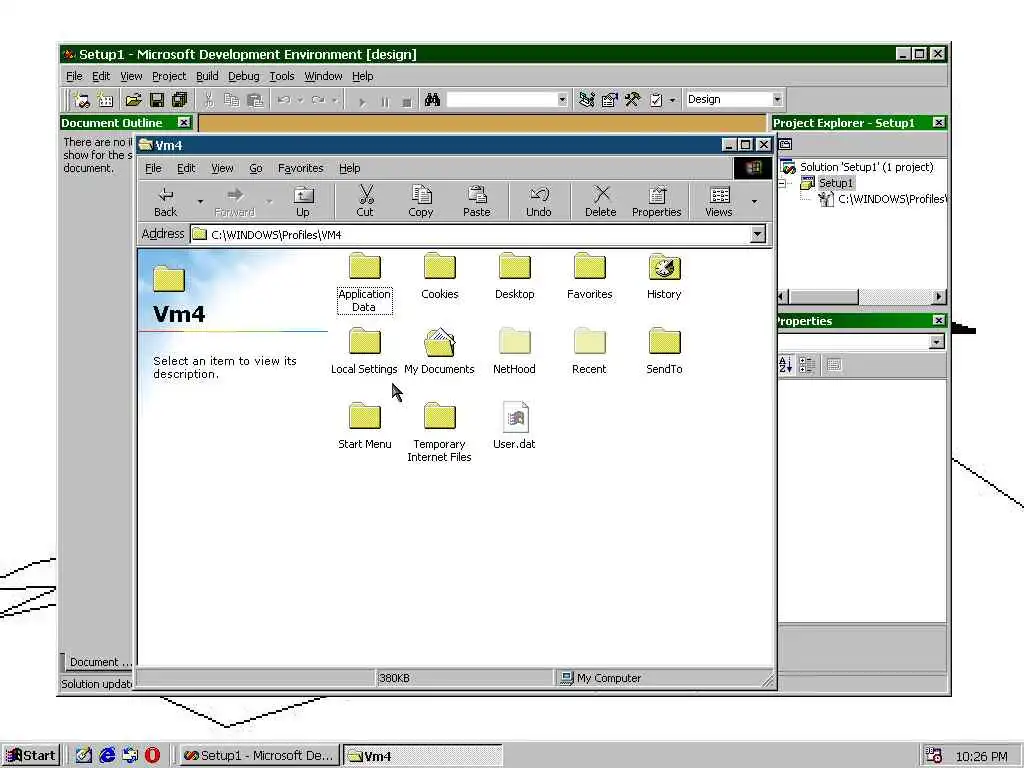Image resolution: width=1024 pixels, height=768 pixels.
Task: Open Properties Window toolbar icon
Action: [609, 100]
